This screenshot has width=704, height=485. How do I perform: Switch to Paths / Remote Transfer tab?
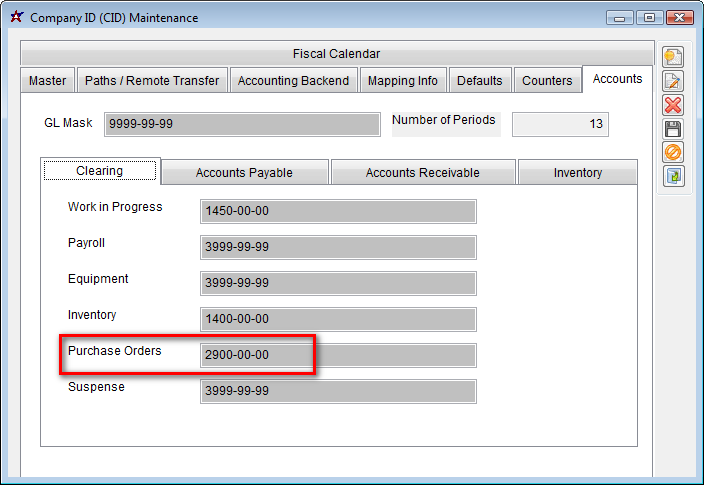(152, 81)
